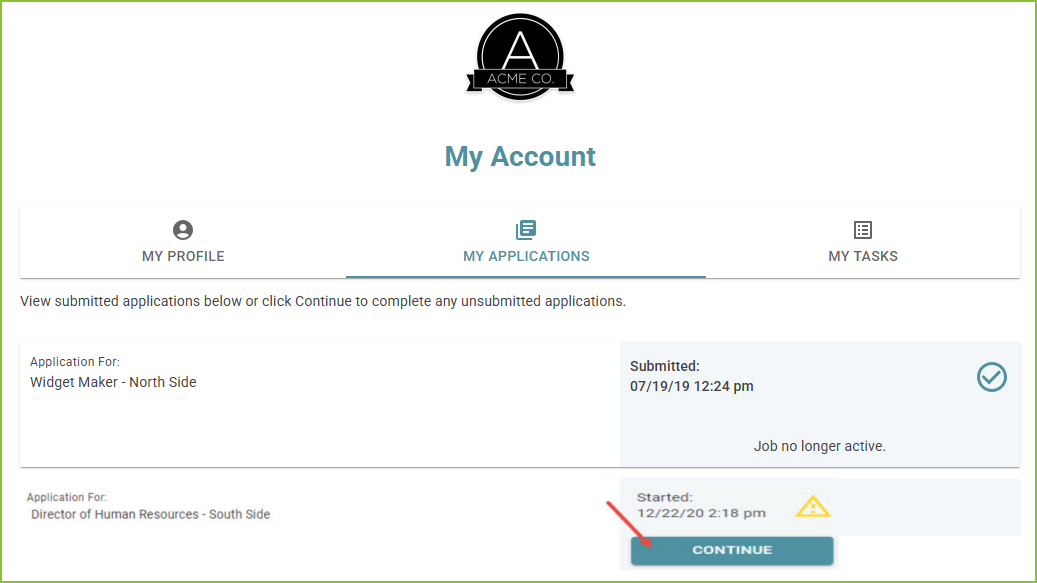This screenshot has height=583, width=1037.
Task: Click the 'View submitted applications below' instruction text
Action: coord(323,301)
